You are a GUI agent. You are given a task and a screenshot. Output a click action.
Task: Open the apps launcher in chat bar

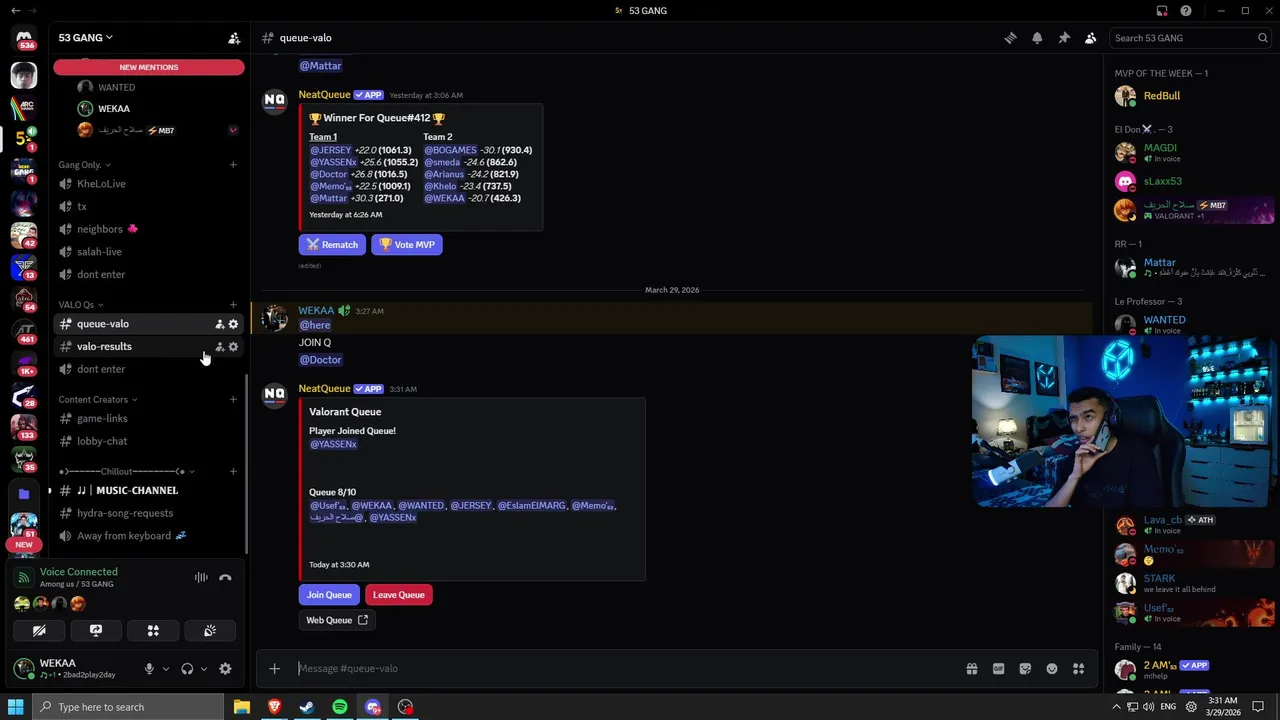[x=1078, y=669]
